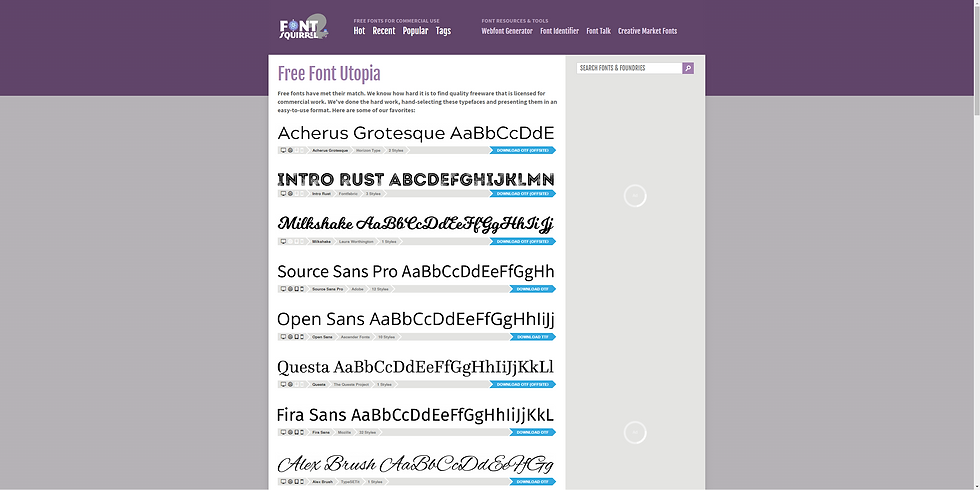Open the Popular fonts menu

[415, 31]
